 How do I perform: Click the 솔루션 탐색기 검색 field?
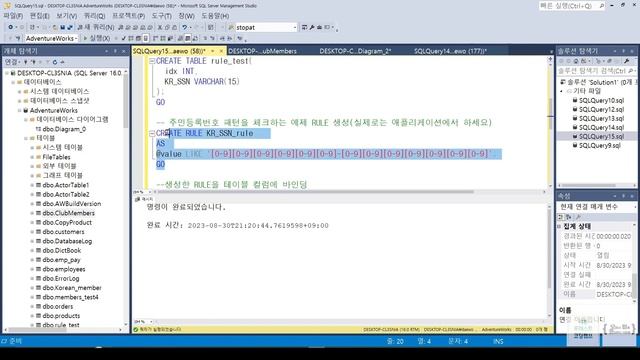pos(596,71)
